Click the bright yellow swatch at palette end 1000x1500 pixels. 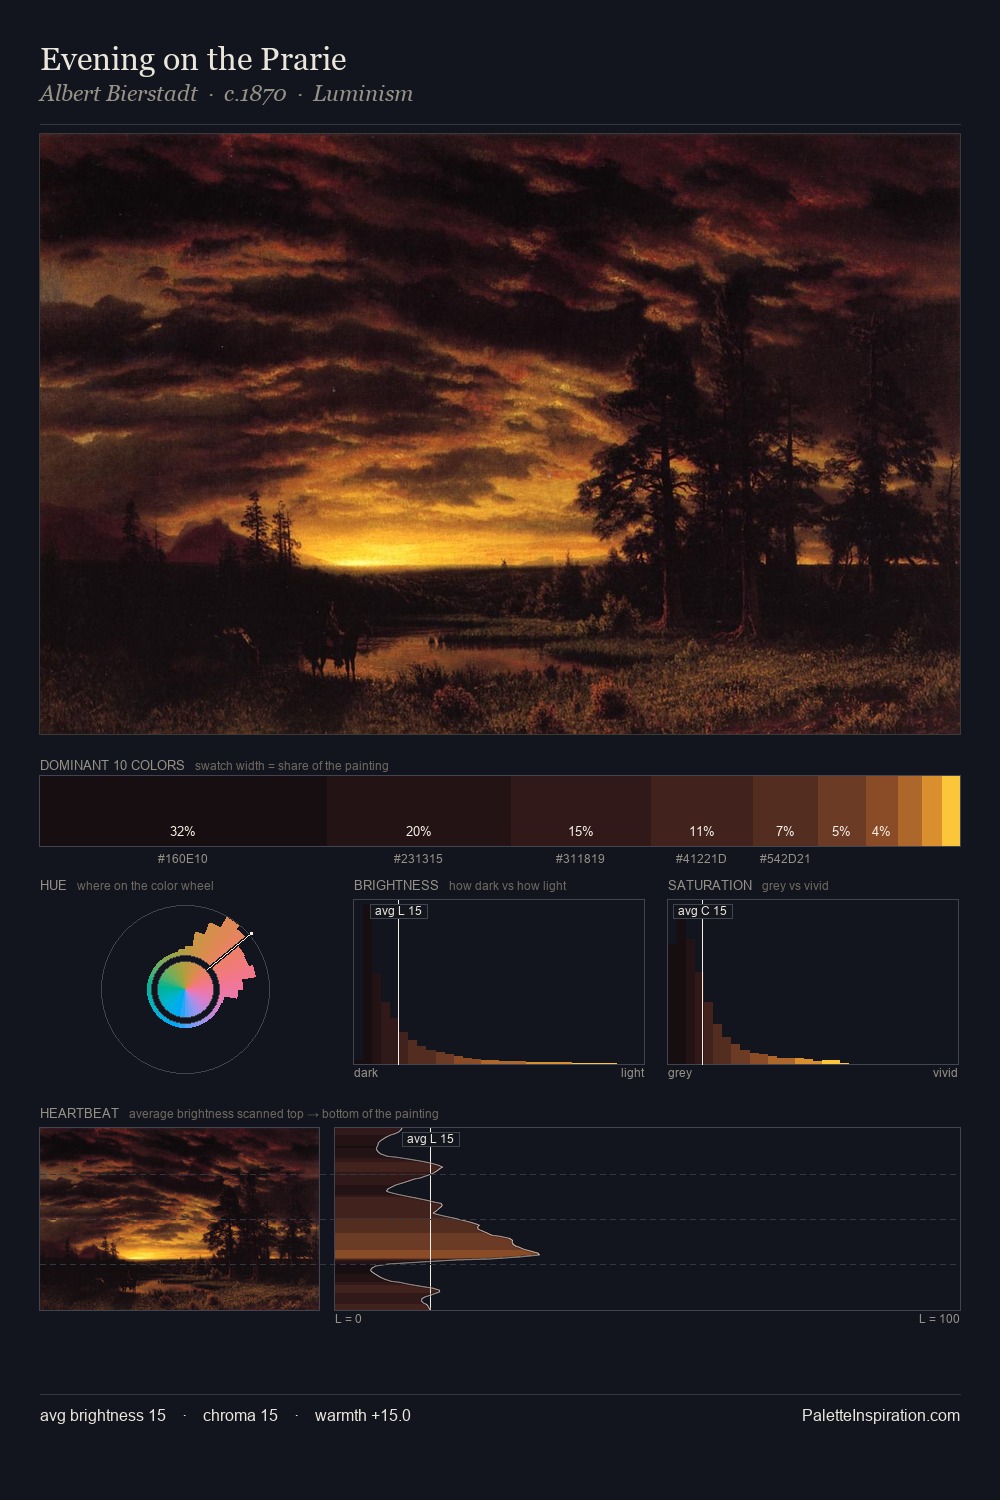951,811
